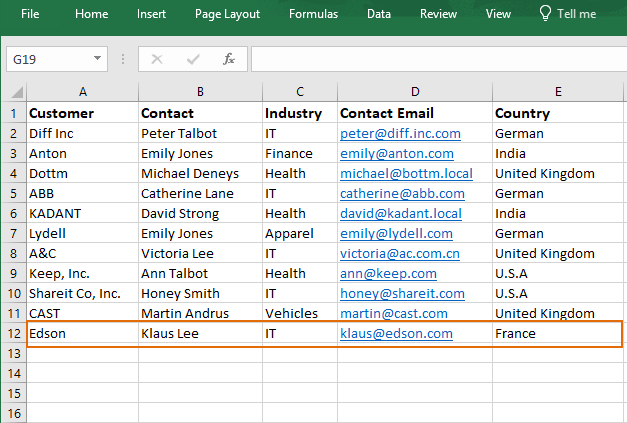Screen dimensions: 627x423
Task: Click the Enter checkmark icon in formula bar
Action: (x=193, y=60)
